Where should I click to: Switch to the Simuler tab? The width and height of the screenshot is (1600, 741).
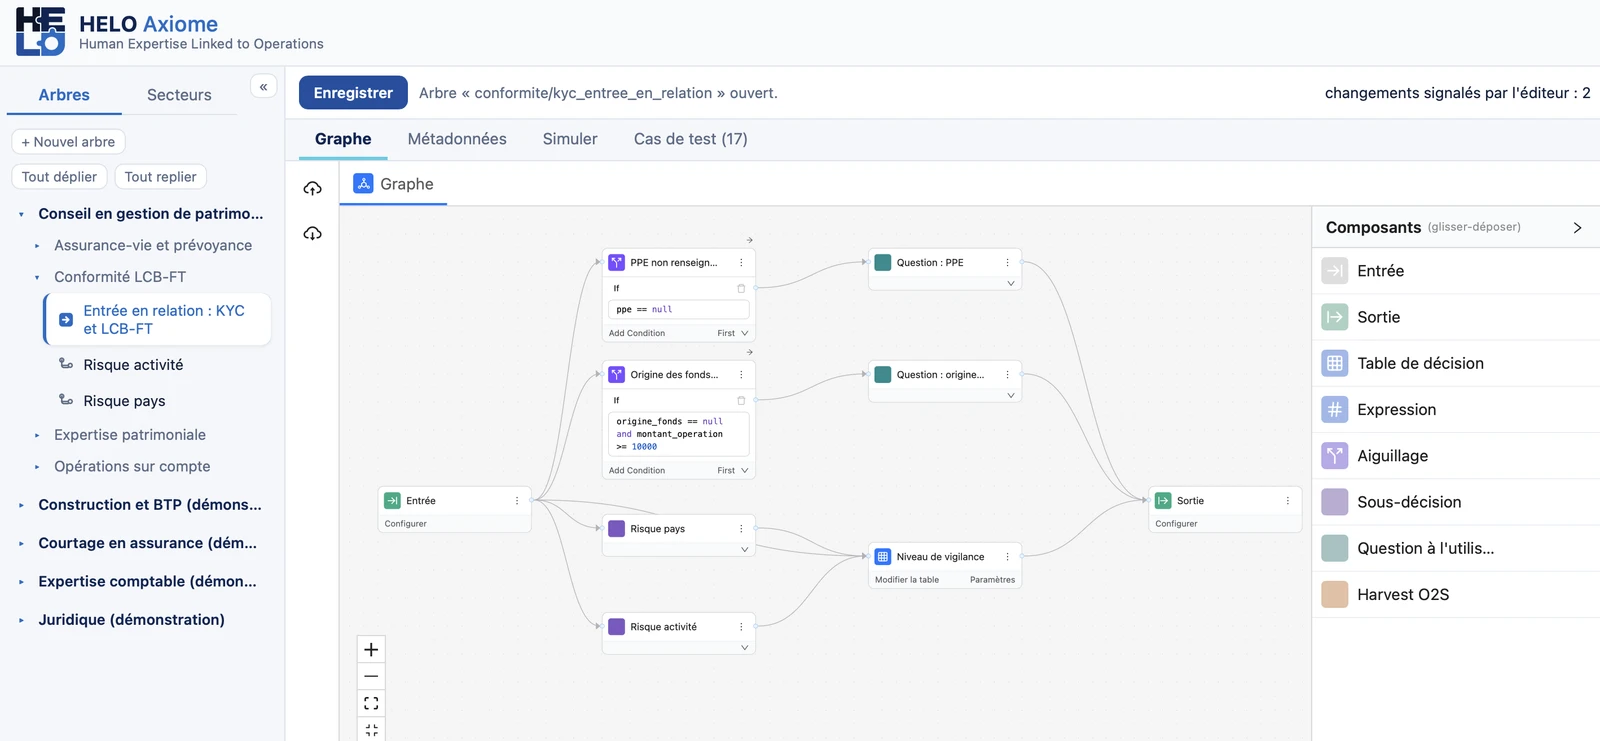(570, 139)
